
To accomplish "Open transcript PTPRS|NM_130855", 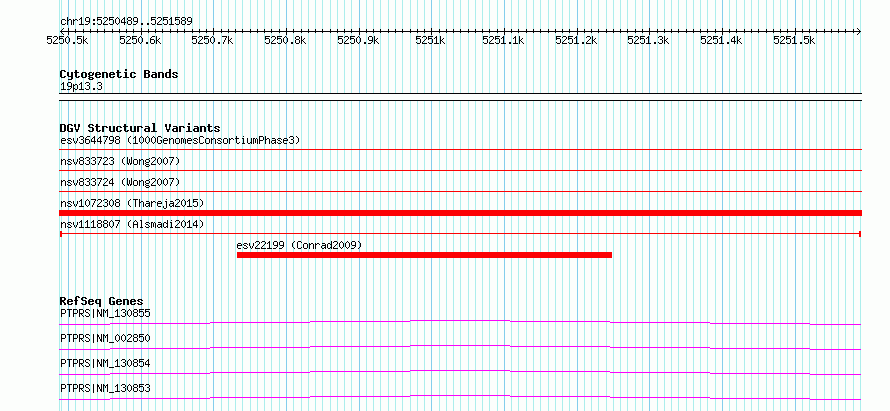I will pyautogui.click(x=105, y=313).
